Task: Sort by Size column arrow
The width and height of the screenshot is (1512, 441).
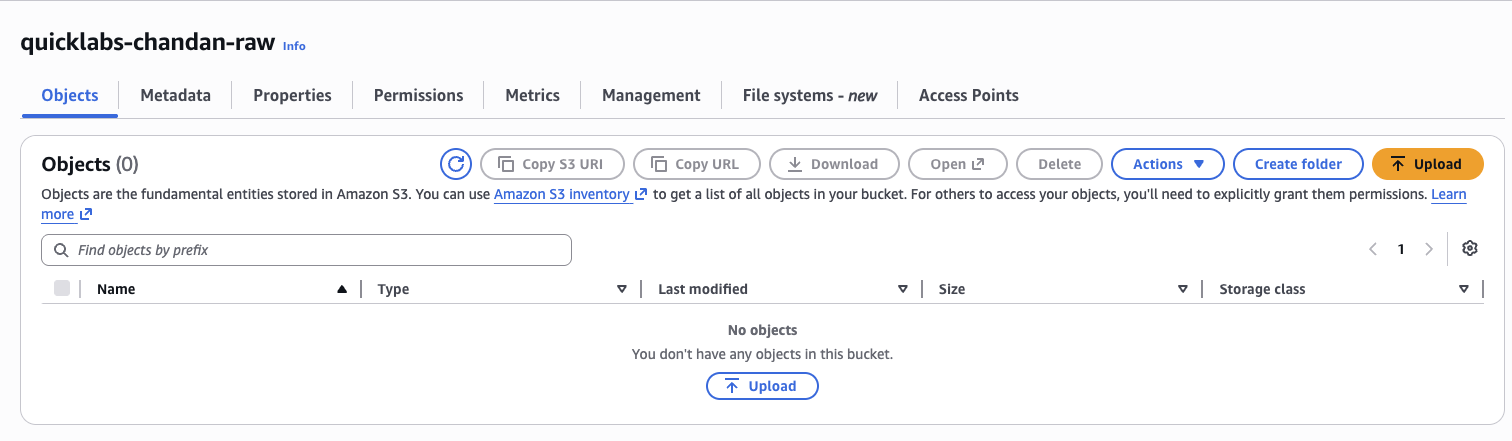Action: [1183, 289]
